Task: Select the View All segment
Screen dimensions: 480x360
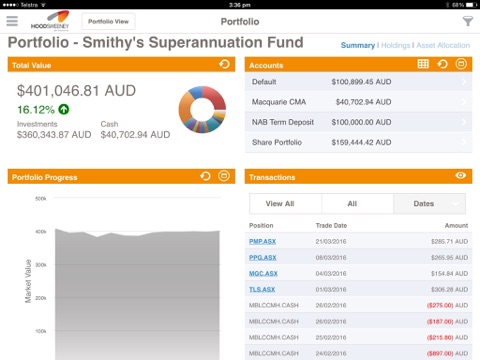Action: pyautogui.click(x=285, y=204)
